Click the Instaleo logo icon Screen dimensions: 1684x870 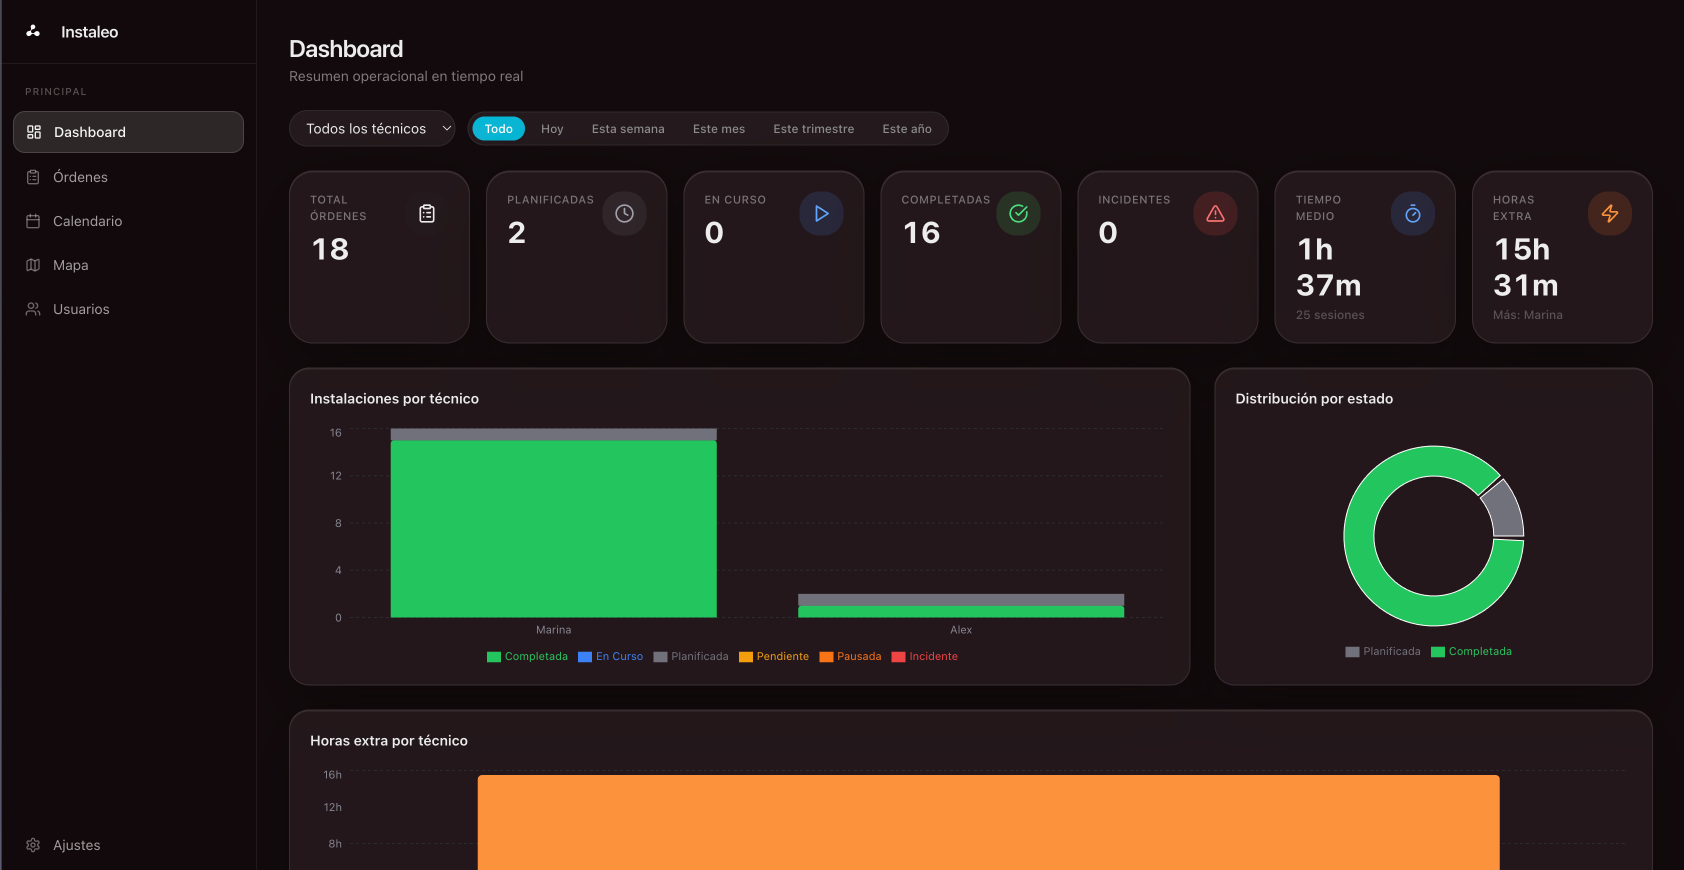(33, 31)
